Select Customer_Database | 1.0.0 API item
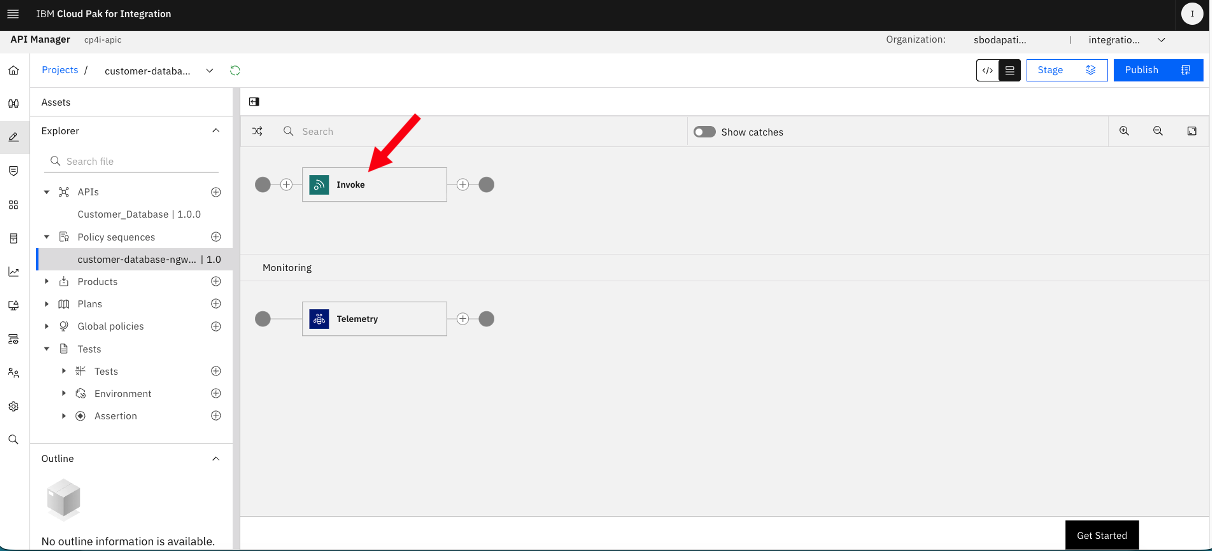1212x551 pixels. pos(139,214)
